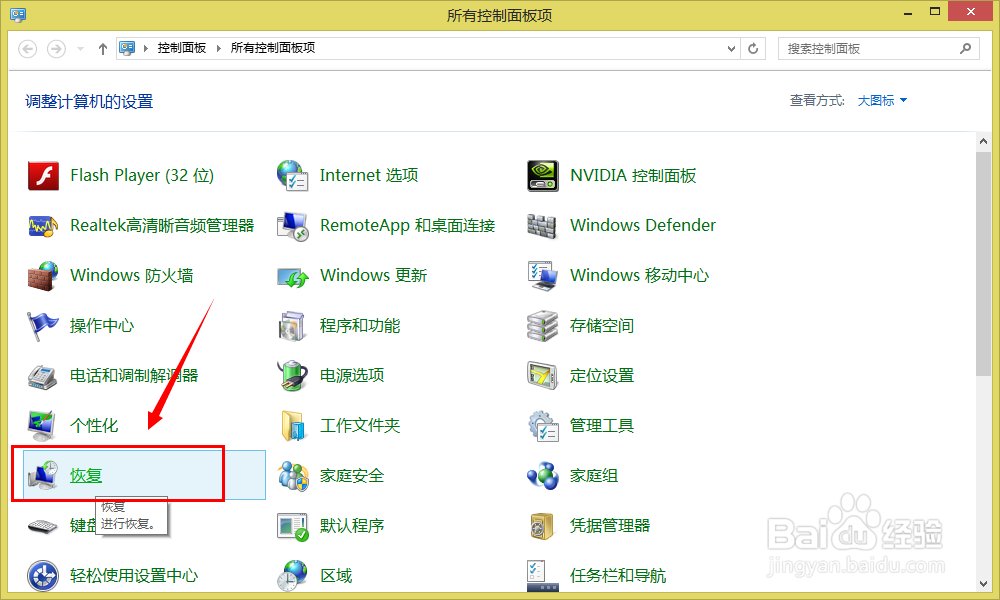Open the NVIDIA 控制面板 icon
Image resolution: width=1000 pixels, height=600 pixels.
[x=543, y=175]
